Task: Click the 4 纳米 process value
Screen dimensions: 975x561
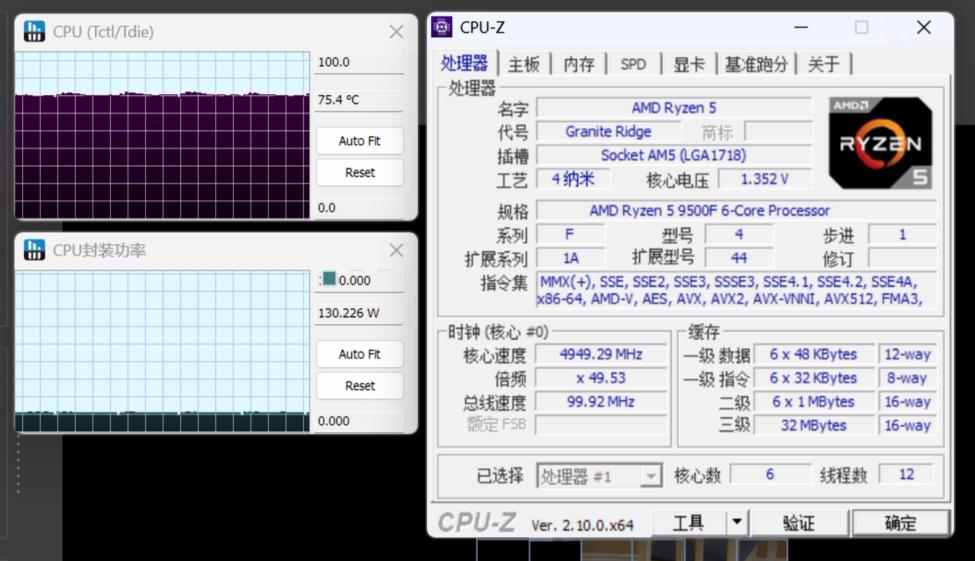Action: [x=573, y=179]
